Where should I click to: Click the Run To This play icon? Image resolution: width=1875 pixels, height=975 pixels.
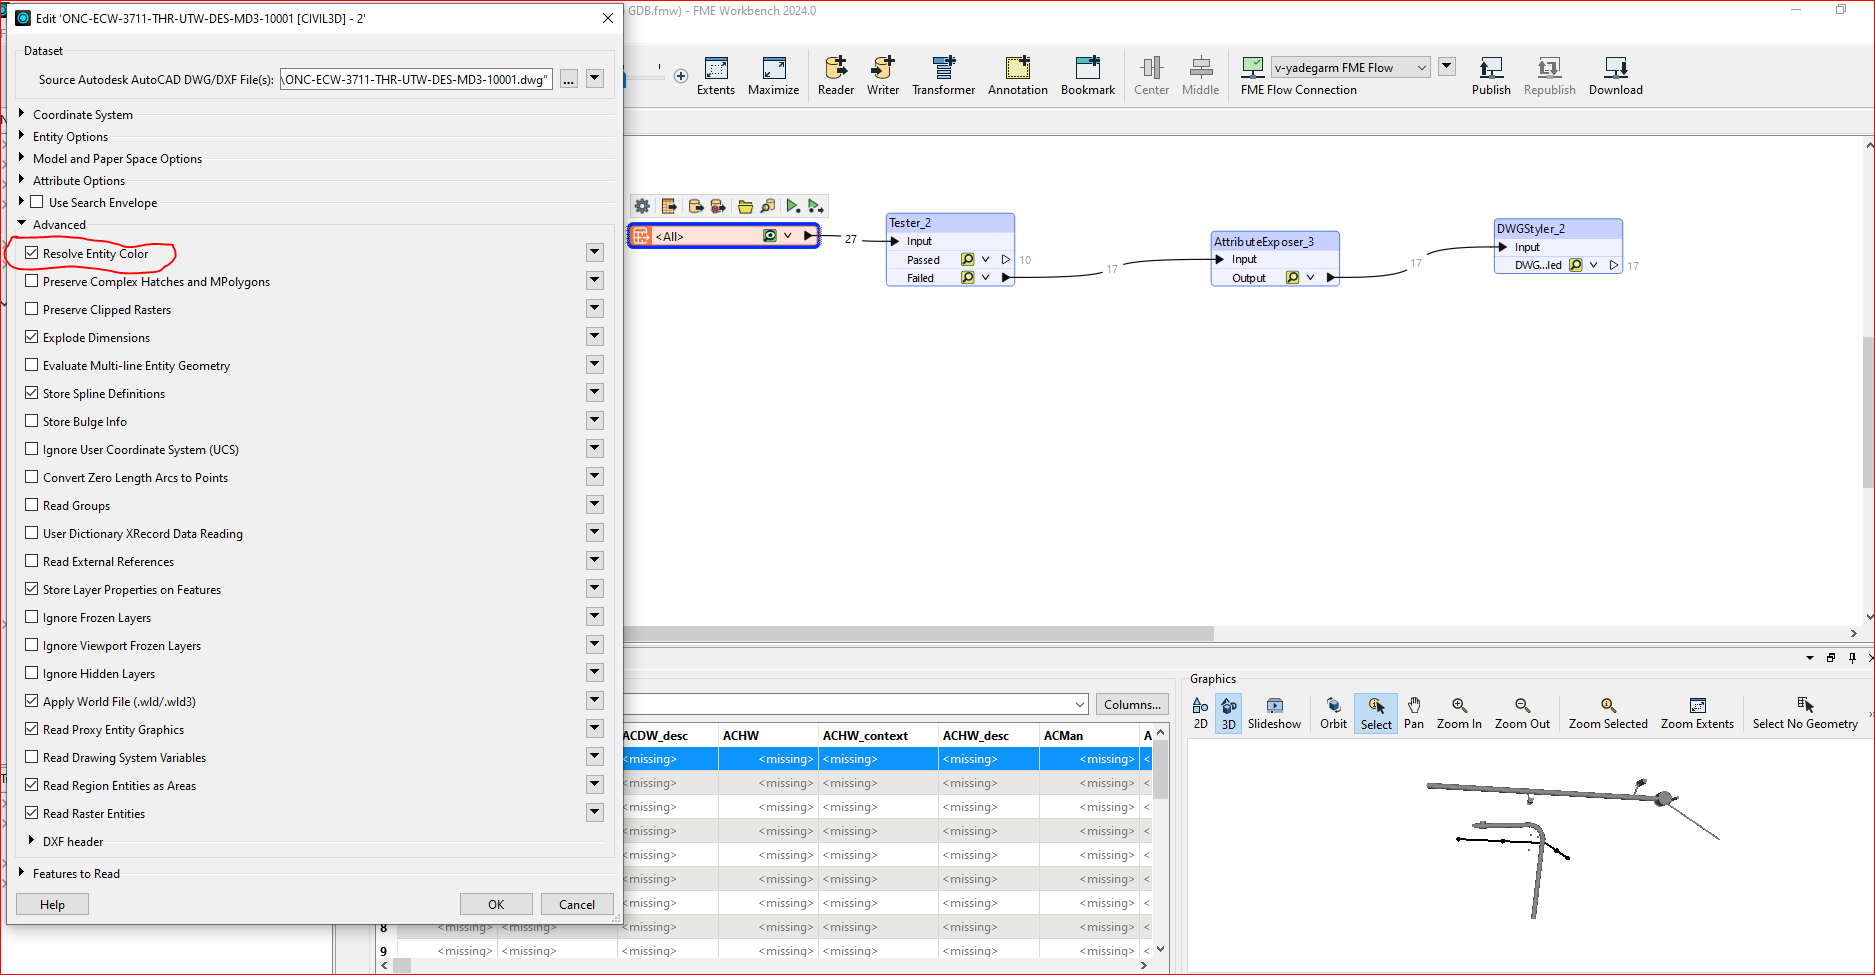pos(792,206)
